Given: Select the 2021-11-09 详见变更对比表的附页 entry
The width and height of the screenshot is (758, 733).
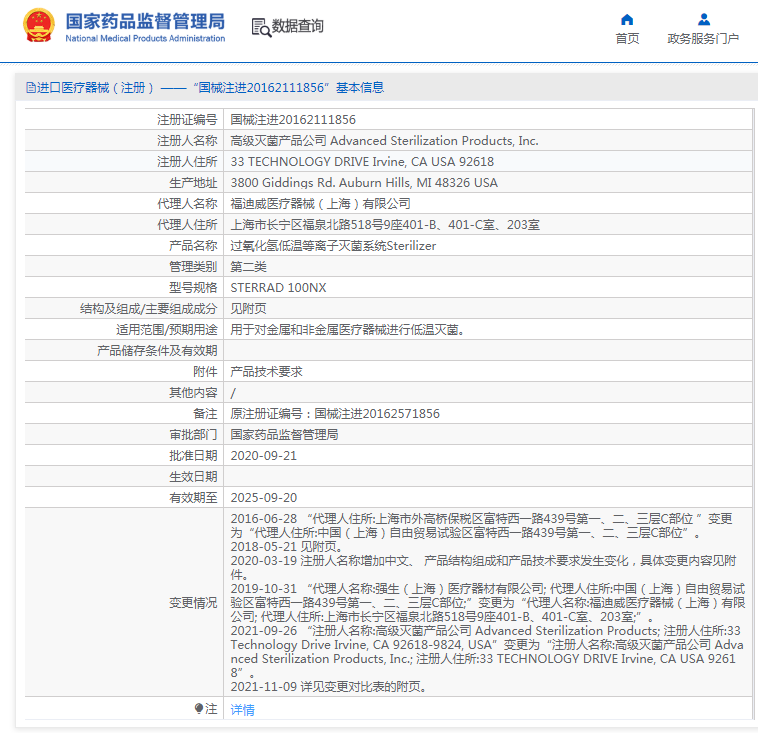Looking at the screenshot, I should pos(328,687).
